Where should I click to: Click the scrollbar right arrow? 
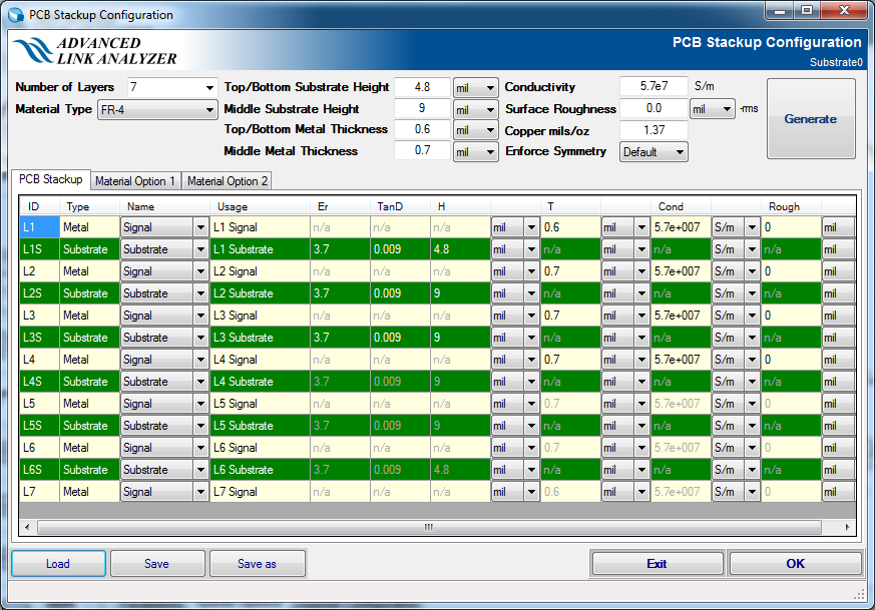tap(847, 527)
